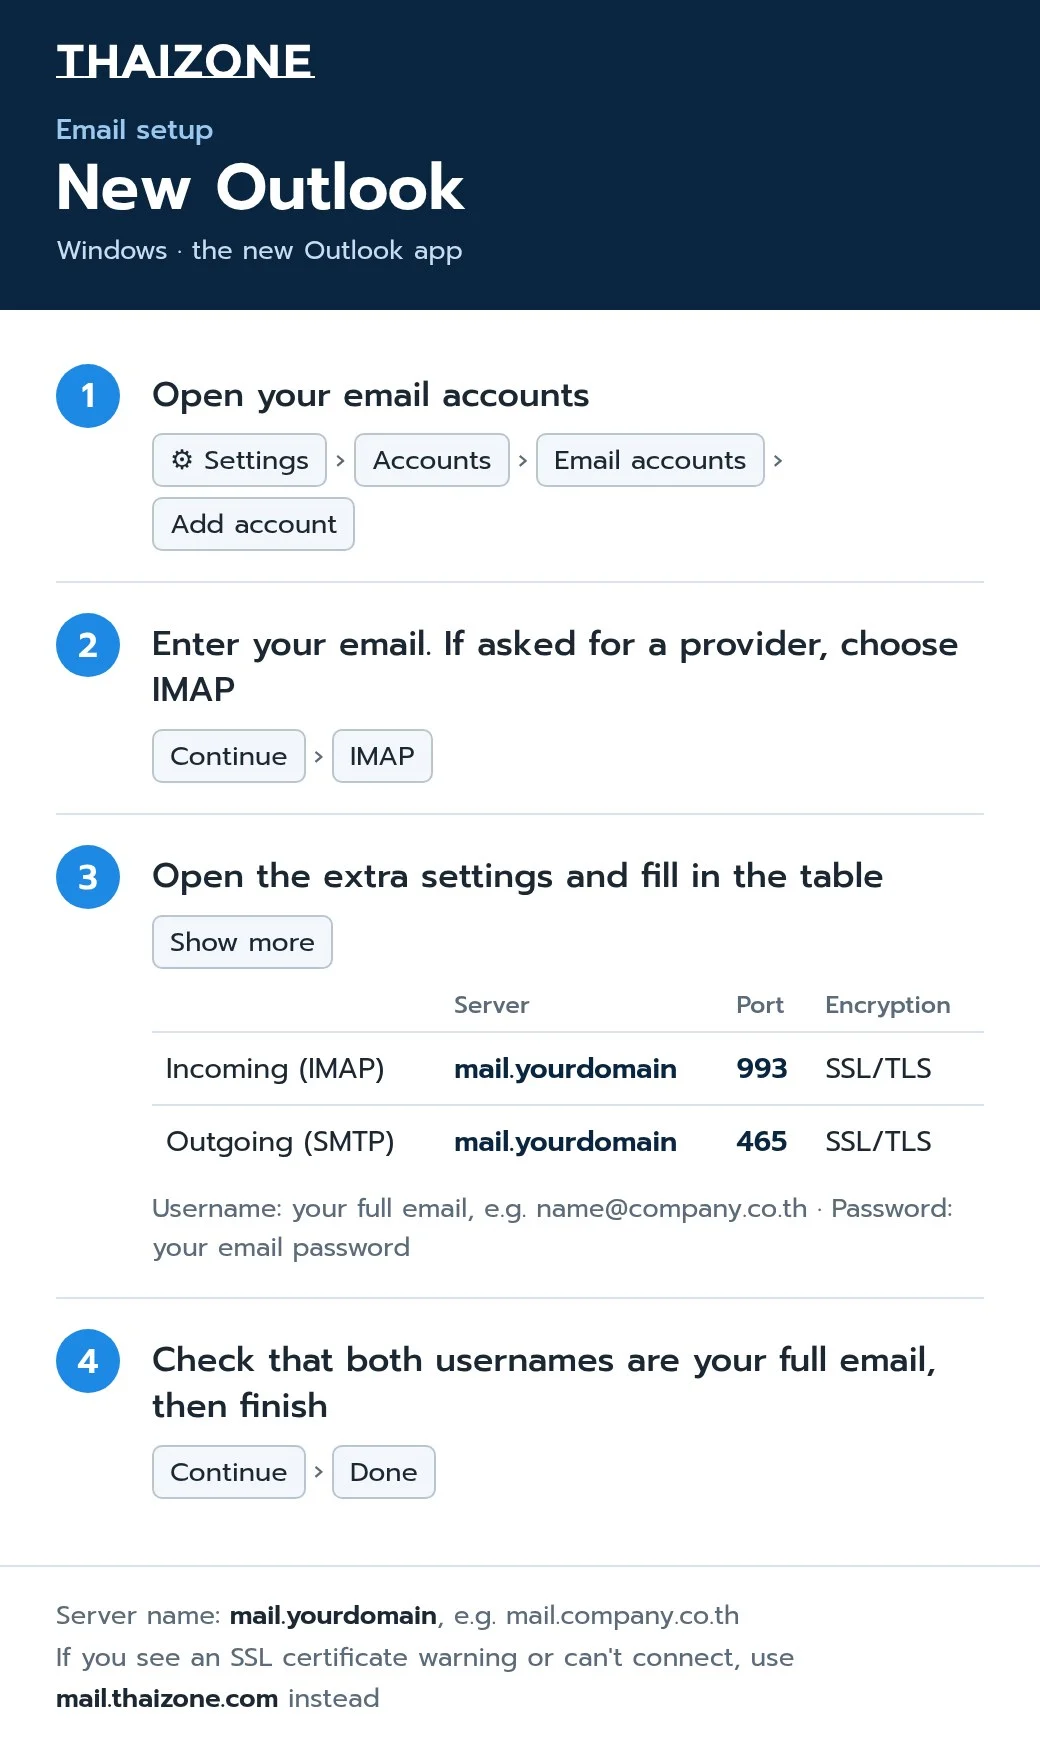Select the Accounts chip in step 1
This screenshot has width=1040, height=1751.
(432, 460)
